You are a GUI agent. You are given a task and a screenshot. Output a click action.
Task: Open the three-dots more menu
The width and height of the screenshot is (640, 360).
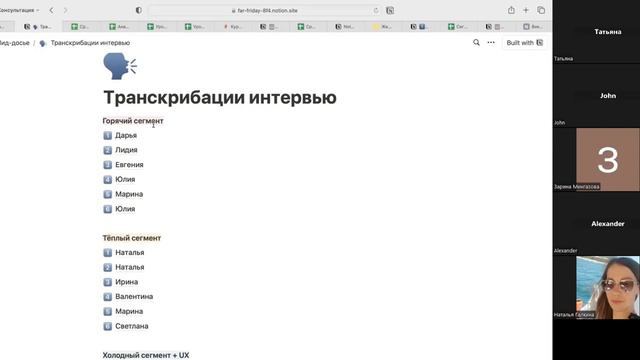point(491,42)
